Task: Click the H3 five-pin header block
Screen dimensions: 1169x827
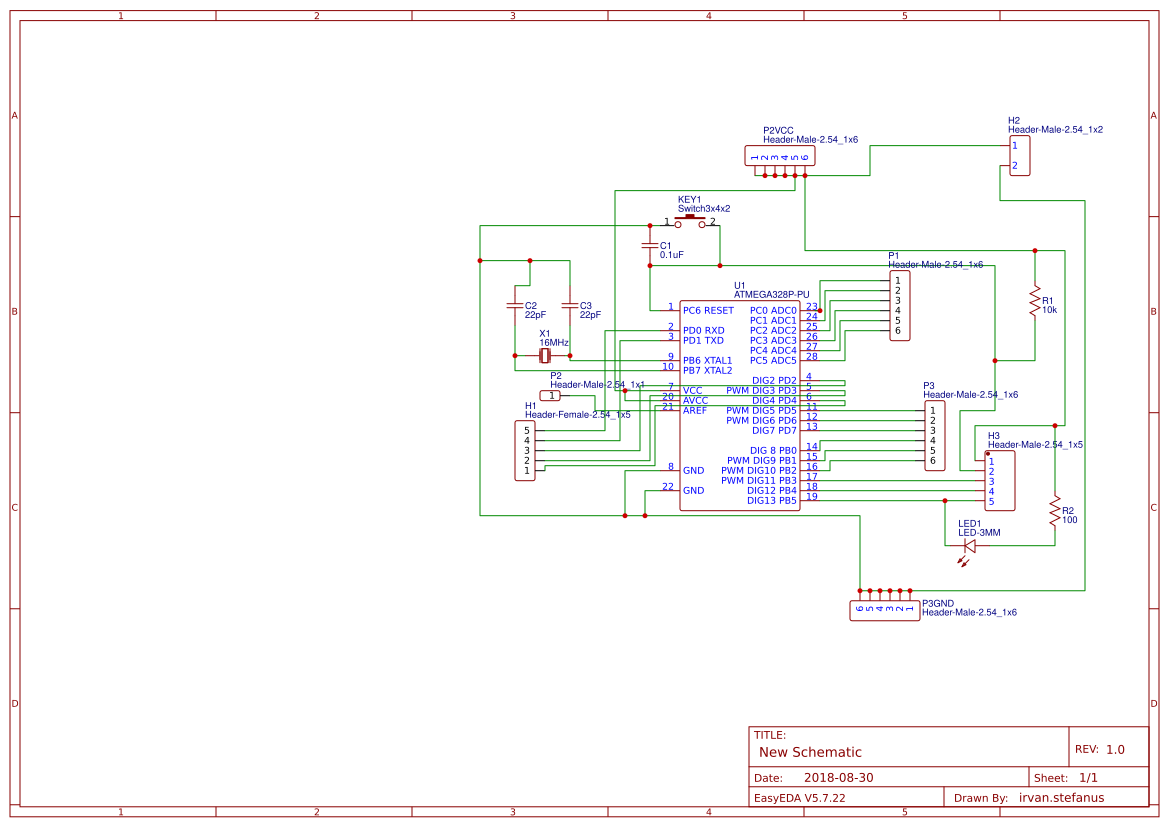Action: pyautogui.click(x=999, y=481)
